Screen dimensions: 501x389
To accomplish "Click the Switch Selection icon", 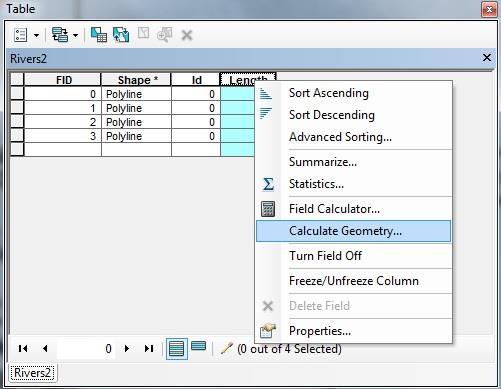I will [x=121, y=35].
